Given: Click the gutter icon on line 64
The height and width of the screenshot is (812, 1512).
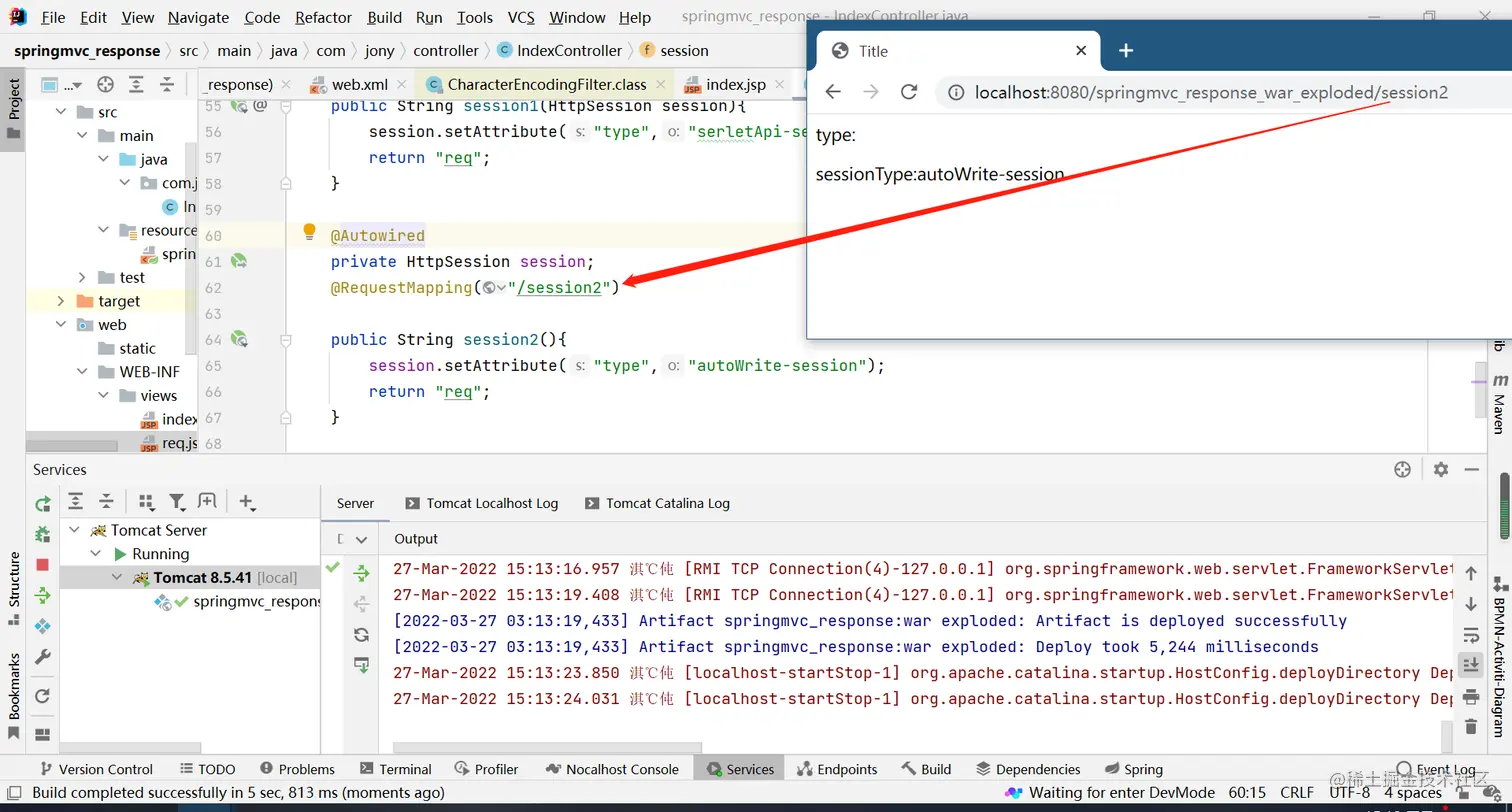Looking at the screenshot, I should point(239,339).
